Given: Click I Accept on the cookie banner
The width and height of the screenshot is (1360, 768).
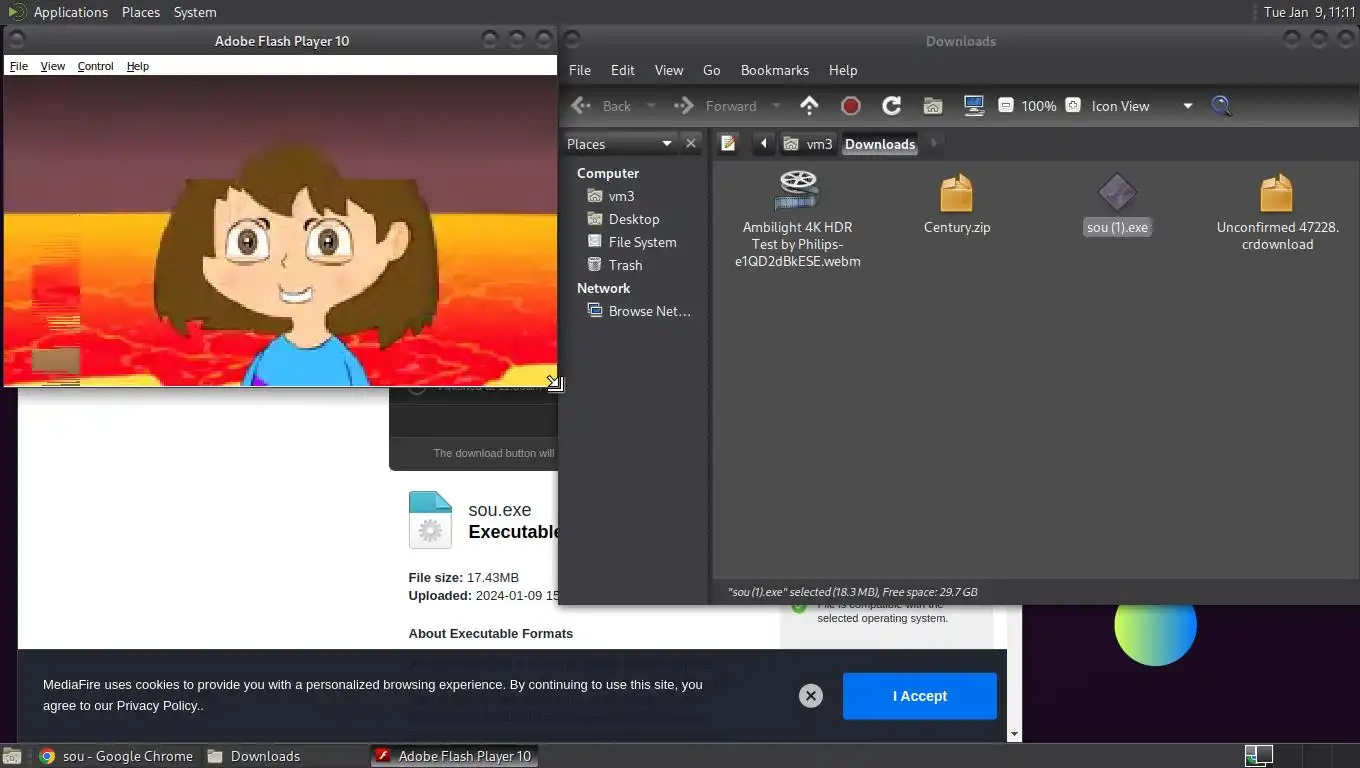Looking at the screenshot, I should click(920, 696).
